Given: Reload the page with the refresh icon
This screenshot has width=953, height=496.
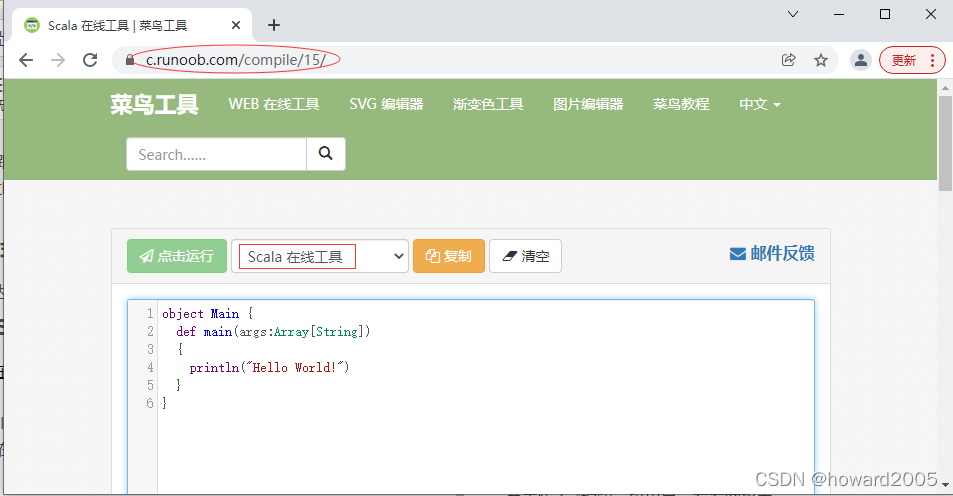Looking at the screenshot, I should (90, 60).
